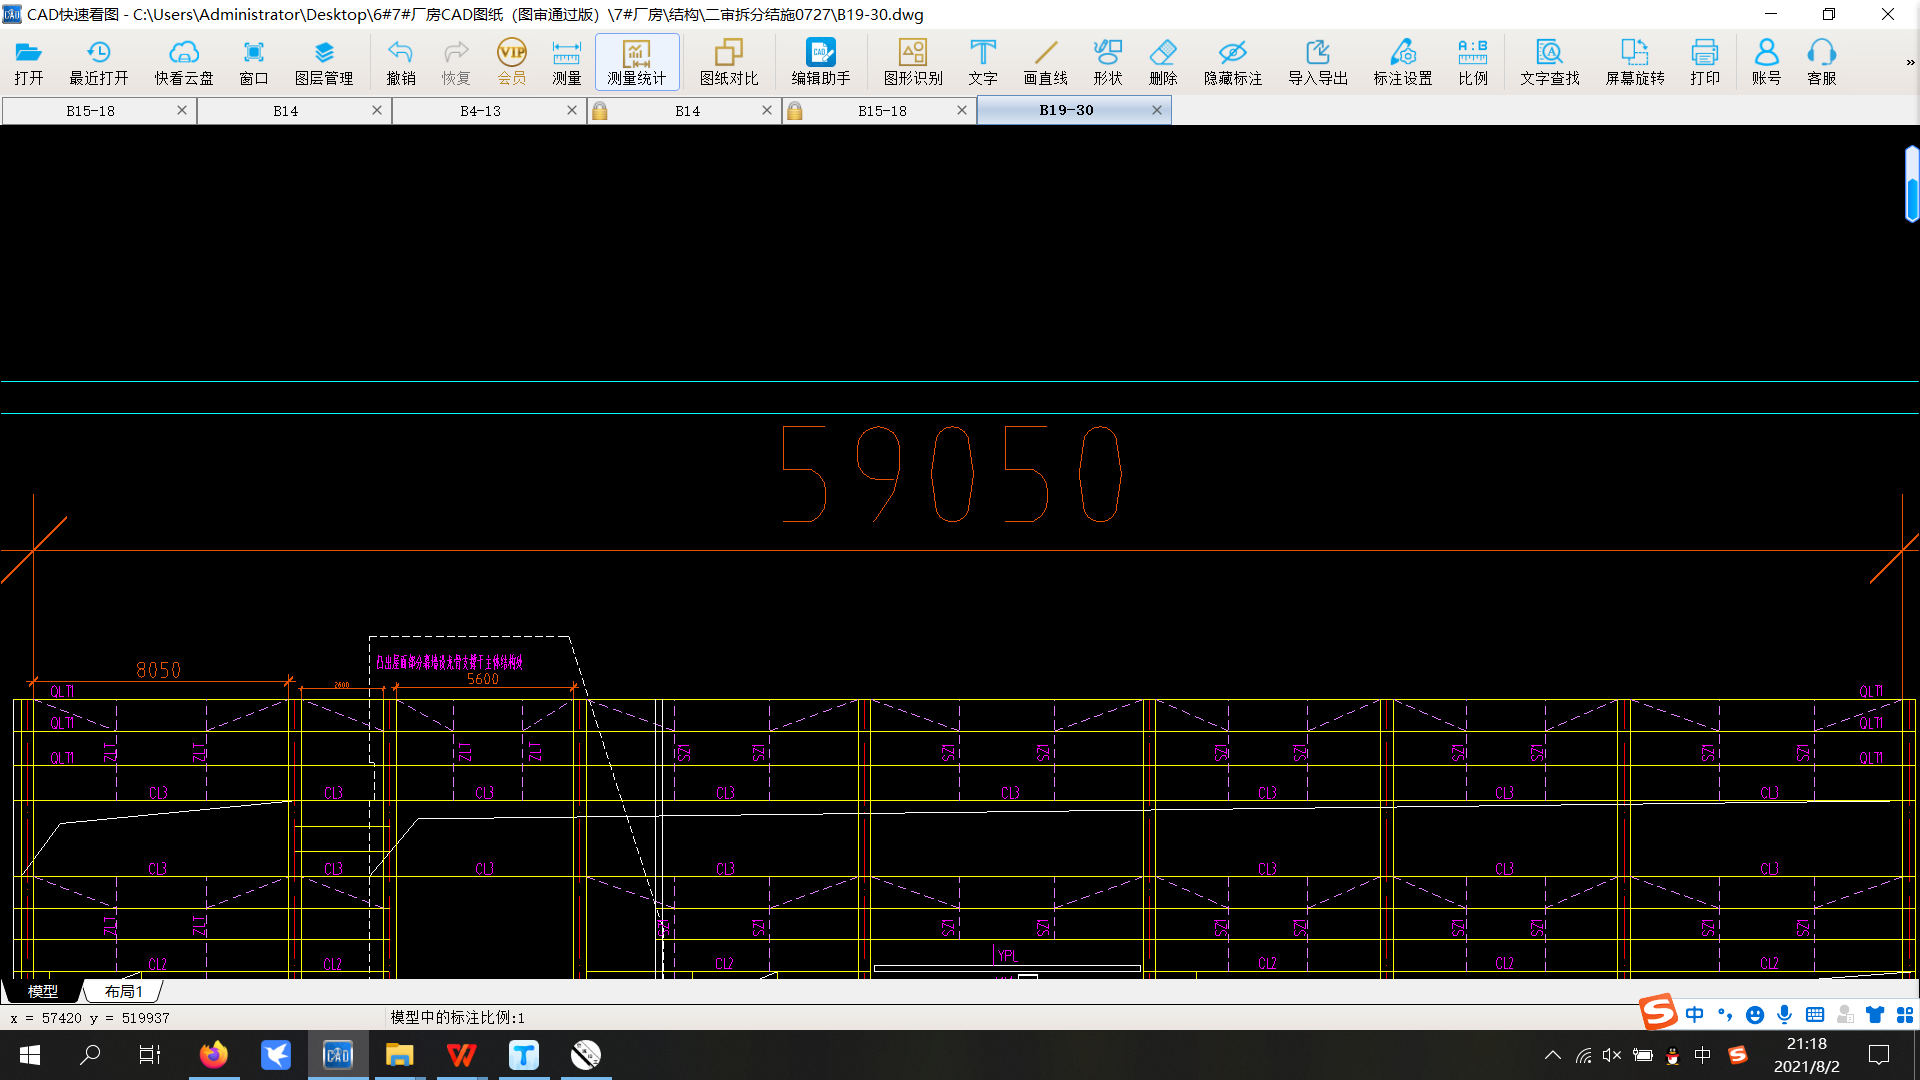
Task: Click the drawing compare (图纸对比) icon
Action: click(x=728, y=62)
